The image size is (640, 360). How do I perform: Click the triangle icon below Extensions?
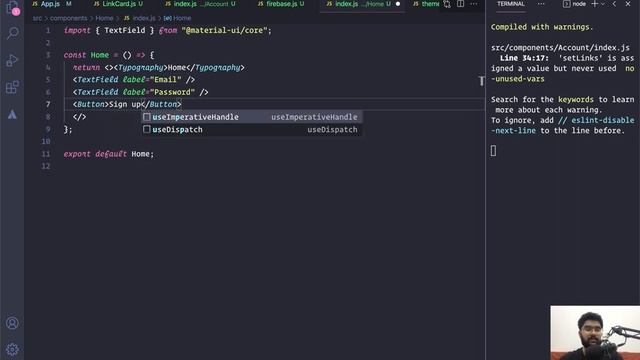click(x=12, y=115)
